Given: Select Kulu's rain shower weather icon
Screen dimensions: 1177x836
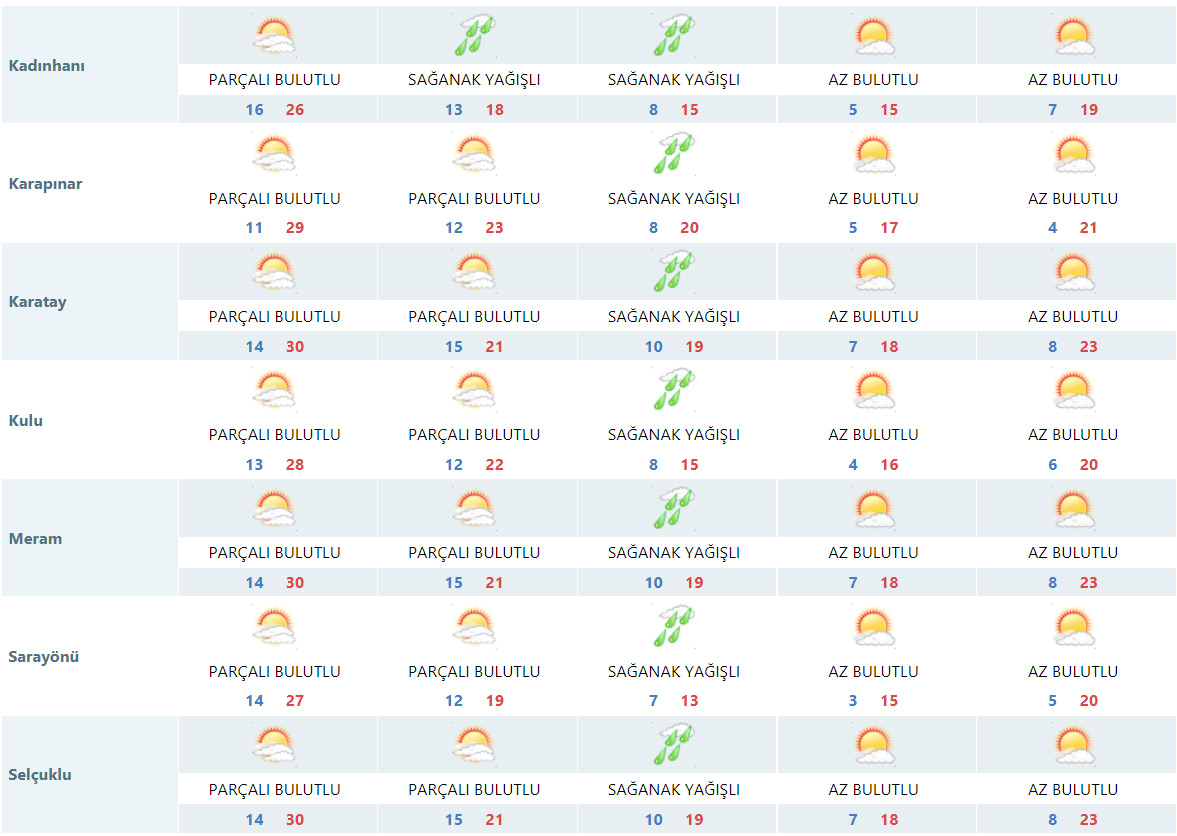Looking at the screenshot, I should [674, 391].
